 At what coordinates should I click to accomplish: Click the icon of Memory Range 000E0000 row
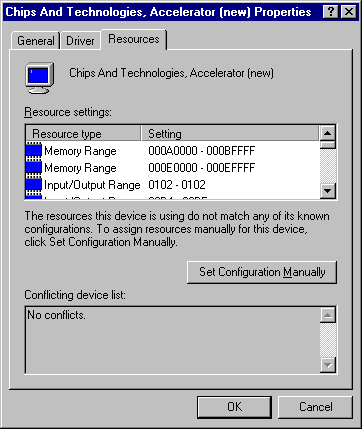click(x=34, y=168)
